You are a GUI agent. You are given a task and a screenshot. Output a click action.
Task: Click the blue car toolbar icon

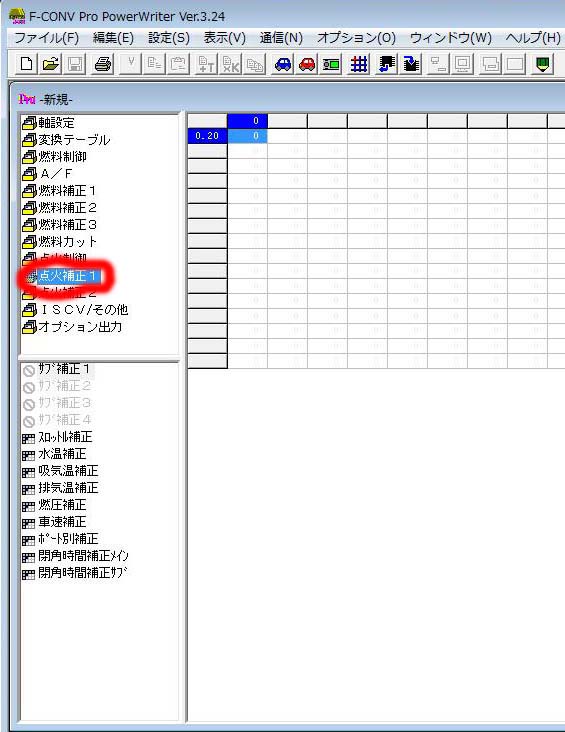click(x=283, y=64)
